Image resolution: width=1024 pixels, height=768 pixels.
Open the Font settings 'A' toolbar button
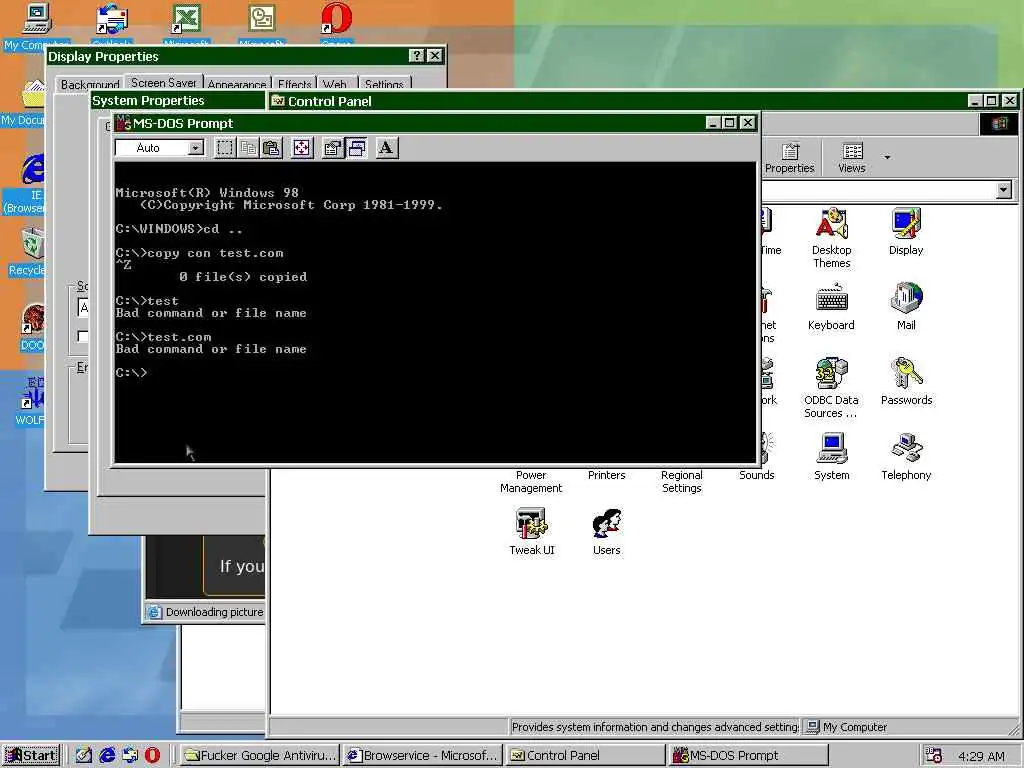pos(387,148)
